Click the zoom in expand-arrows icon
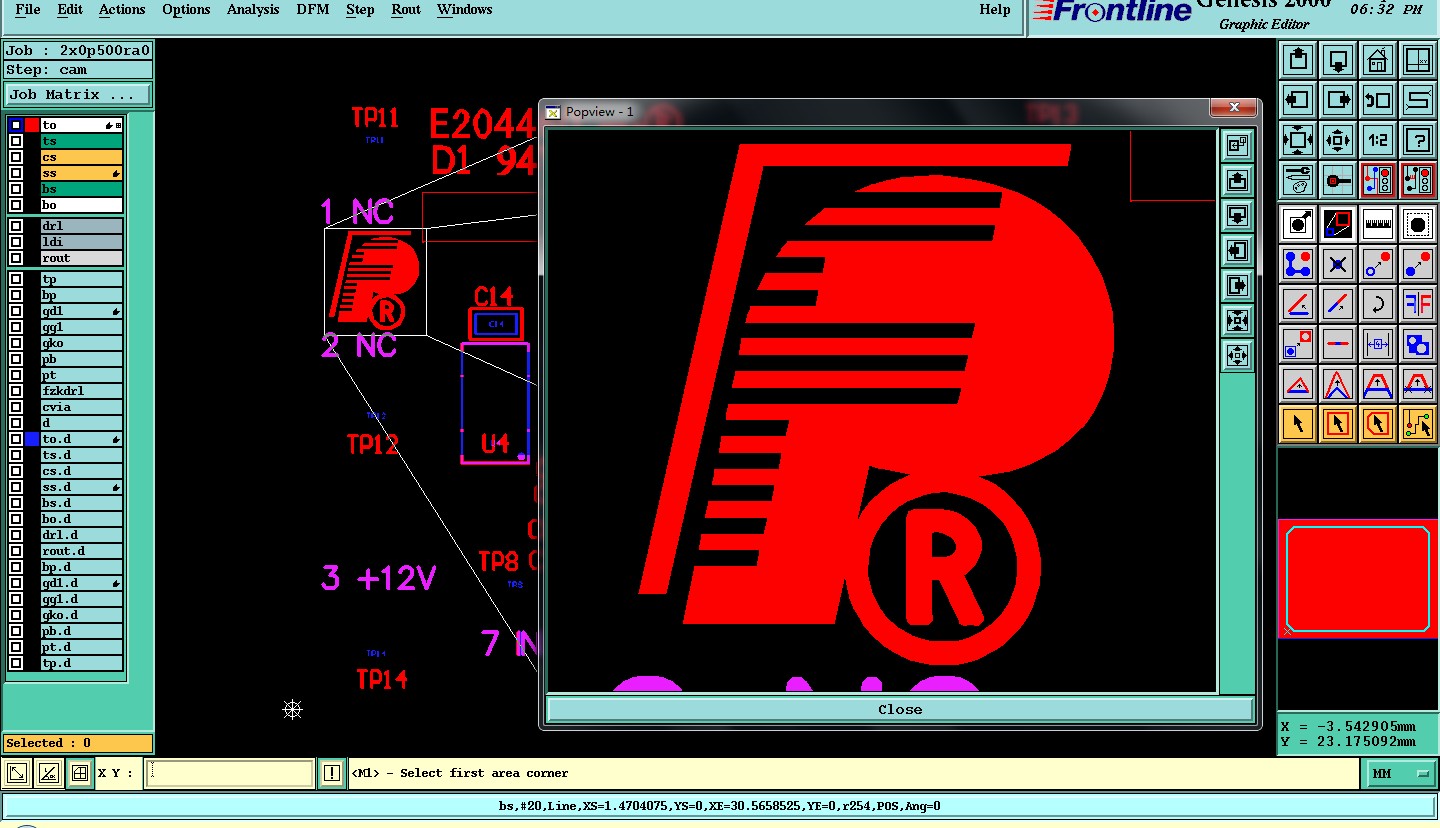This screenshot has height=828, width=1440. [x=1298, y=140]
